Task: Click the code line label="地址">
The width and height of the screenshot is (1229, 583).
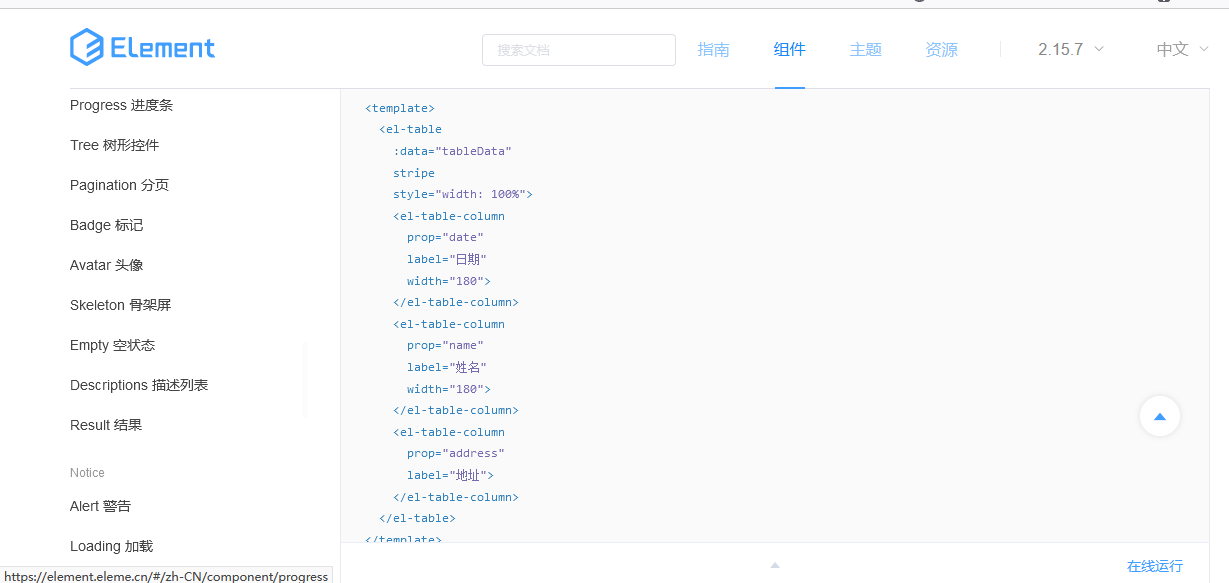Action: 450,475
